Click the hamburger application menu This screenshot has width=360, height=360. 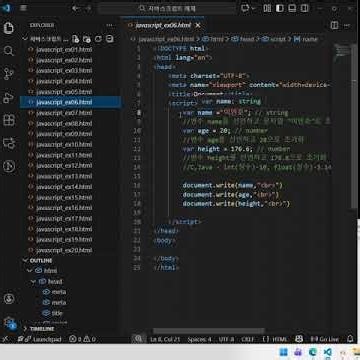(x=23, y=8)
